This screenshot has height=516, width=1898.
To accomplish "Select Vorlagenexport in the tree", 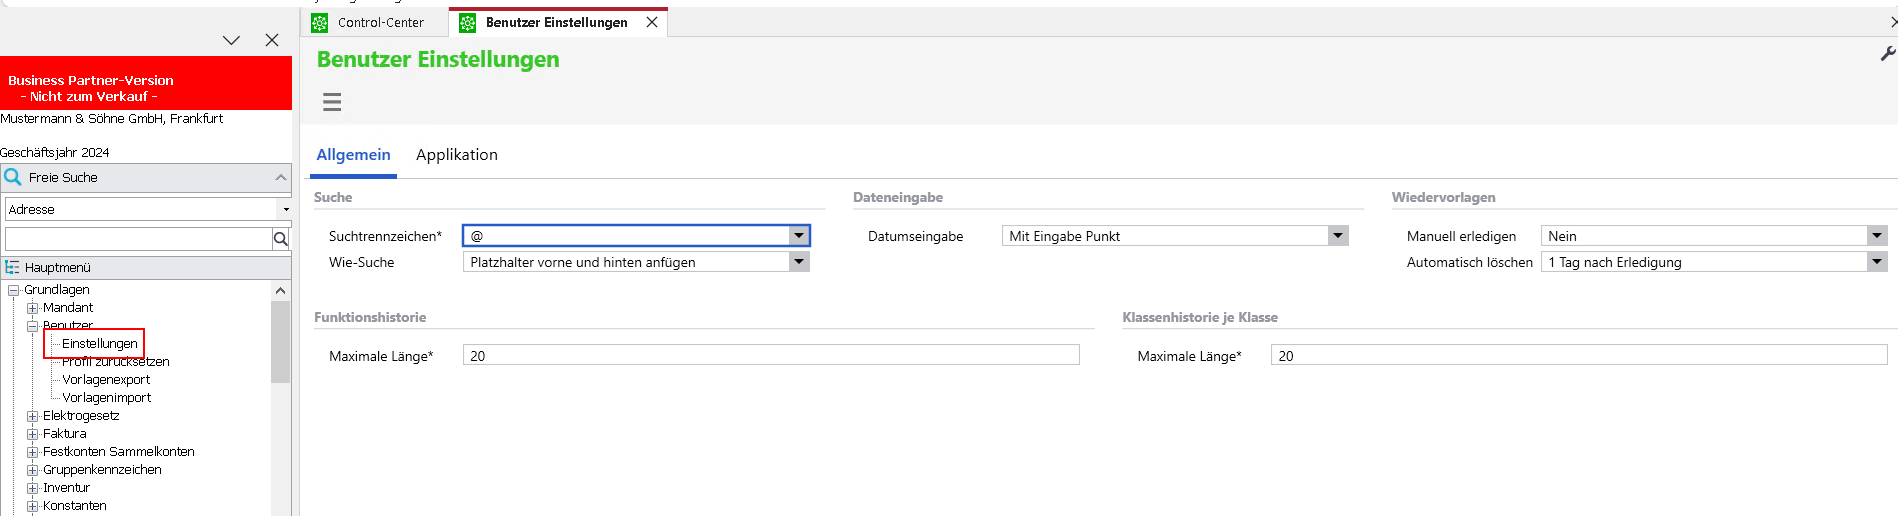I will click(x=106, y=380).
